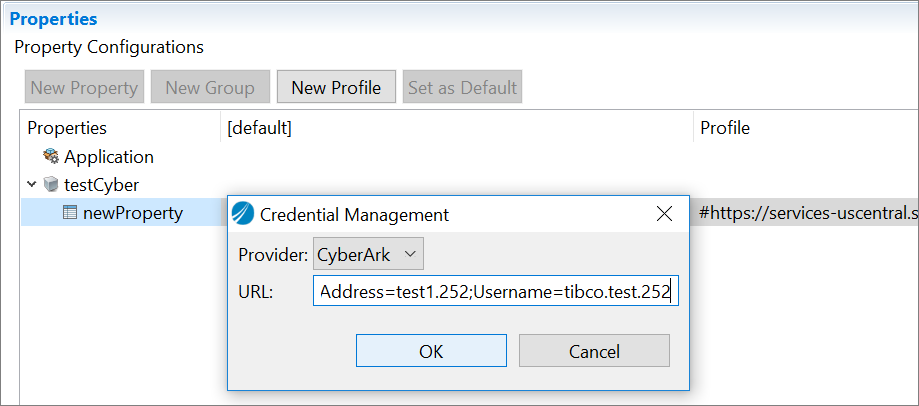Focus the URL input field
The image size is (919, 406).
[496, 291]
